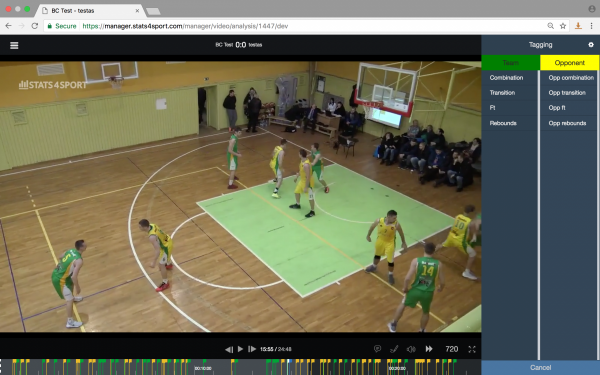This screenshot has width=600, height=375.
Task: Select the BC Test - testas browser tab
Action: tap(90, 11)
